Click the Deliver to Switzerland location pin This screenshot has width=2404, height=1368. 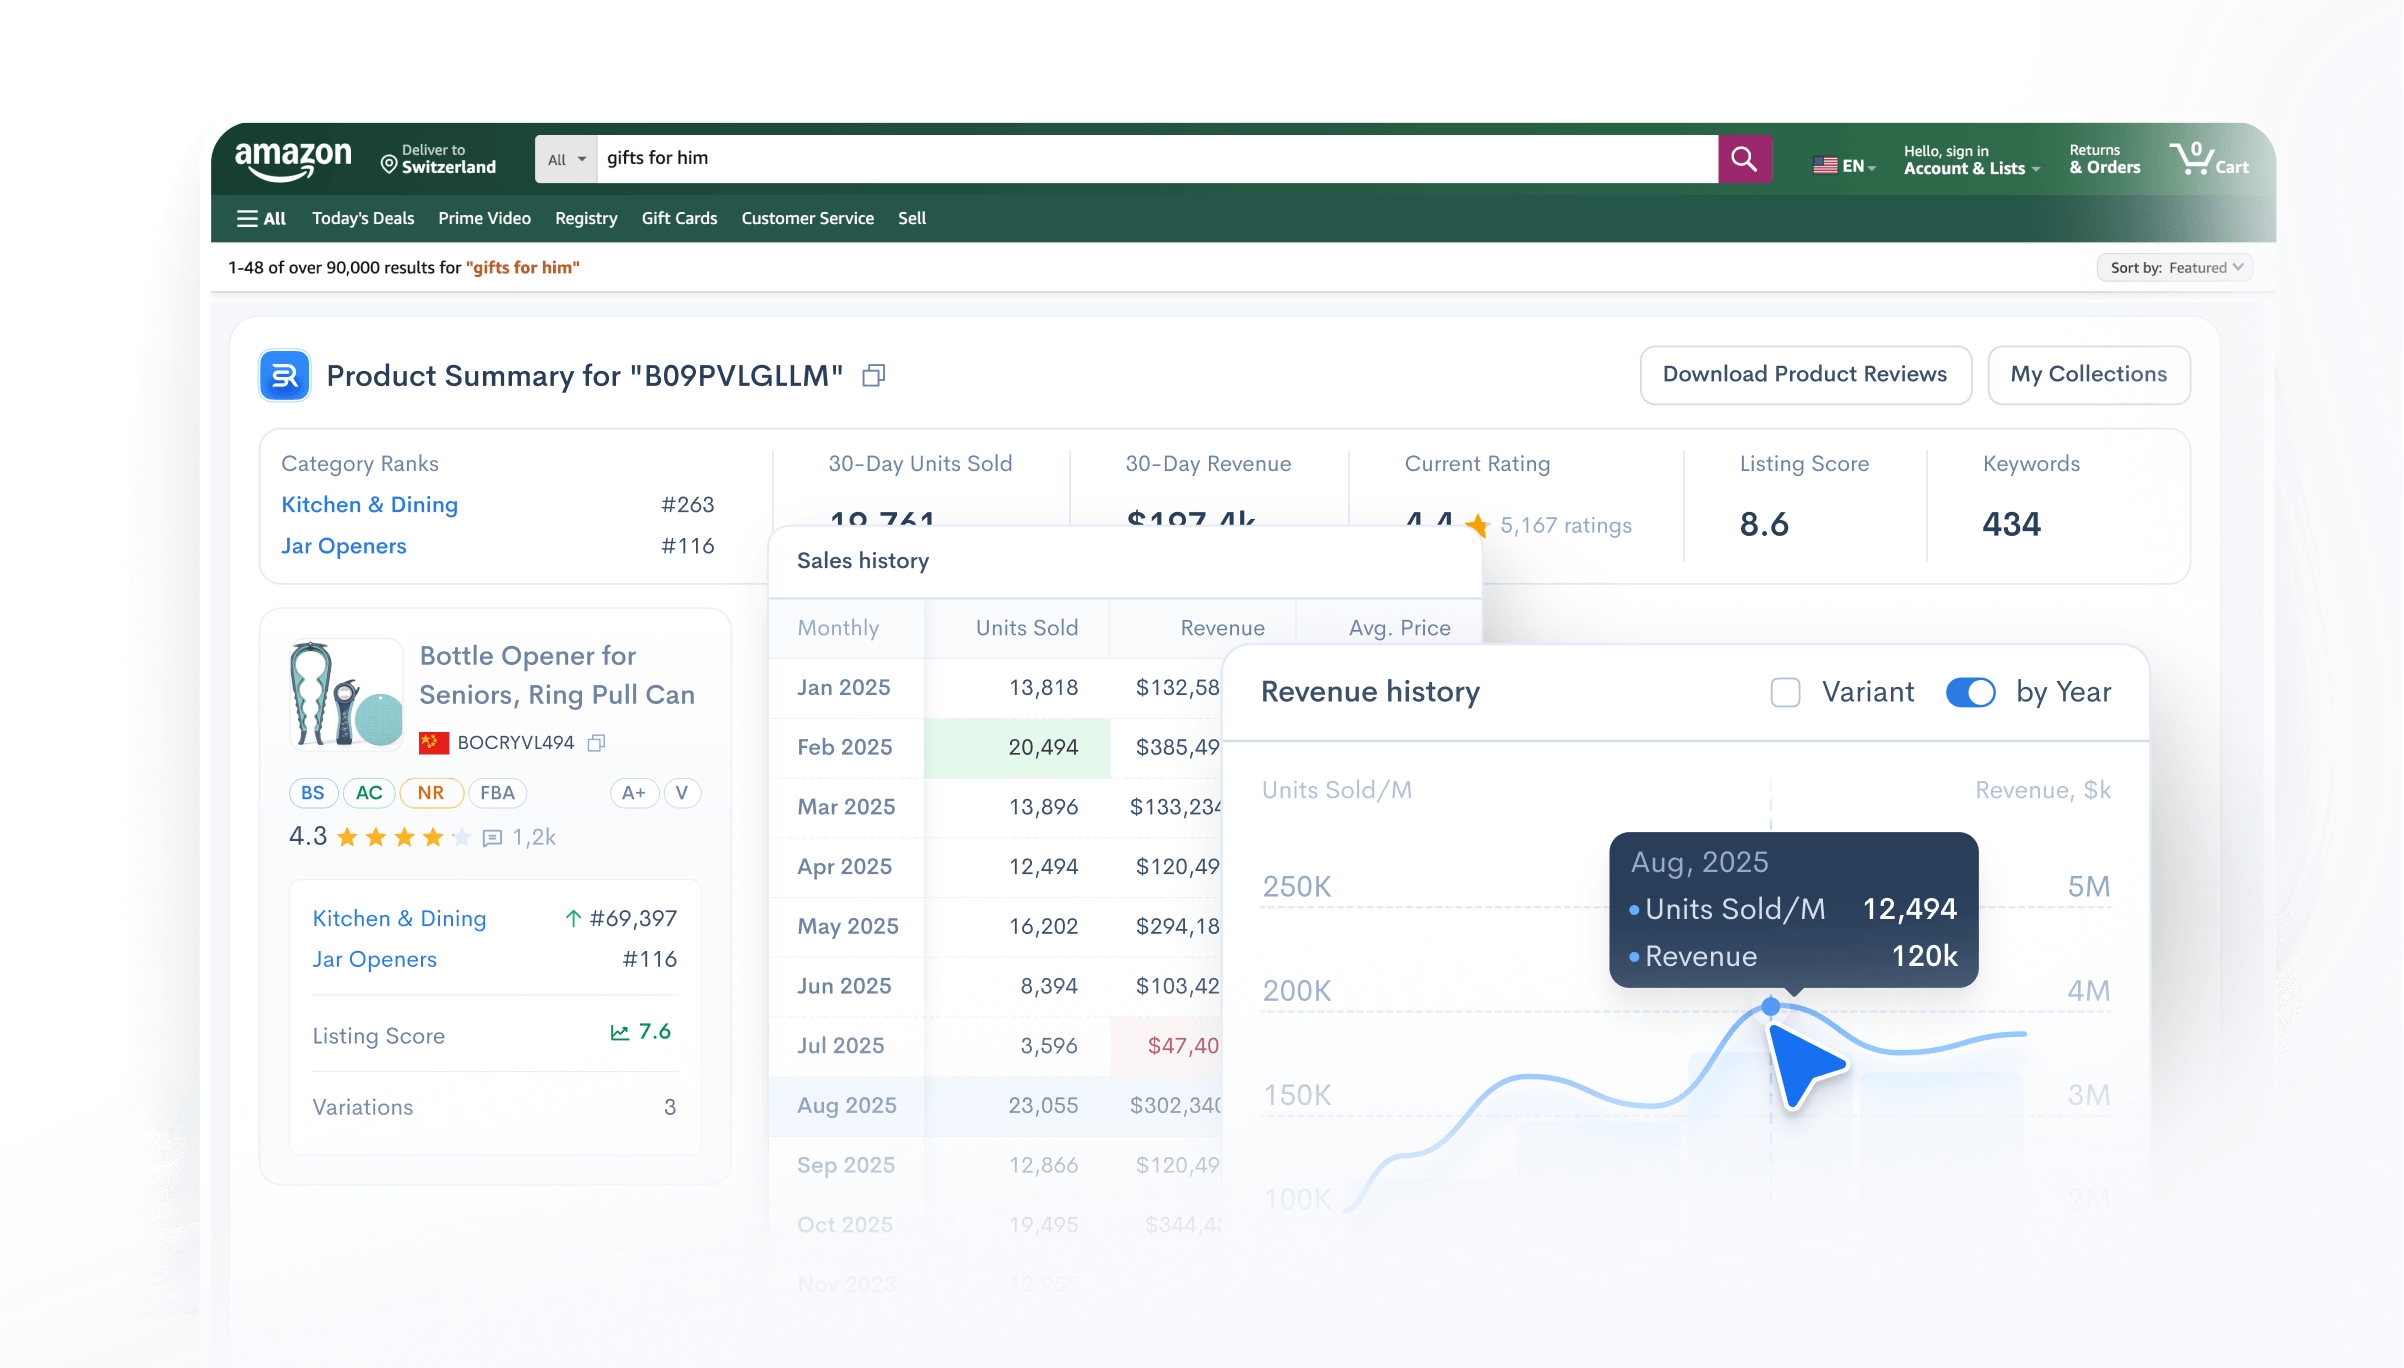click(x=389, y=162)
